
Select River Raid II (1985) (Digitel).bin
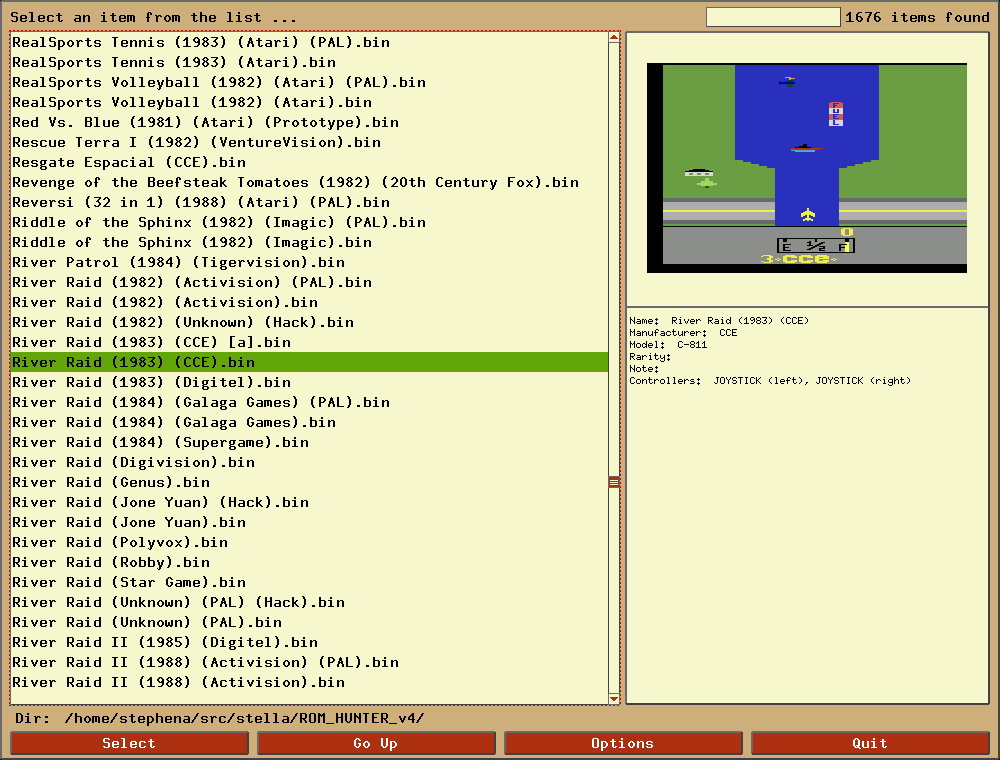(x=165, y=642)
